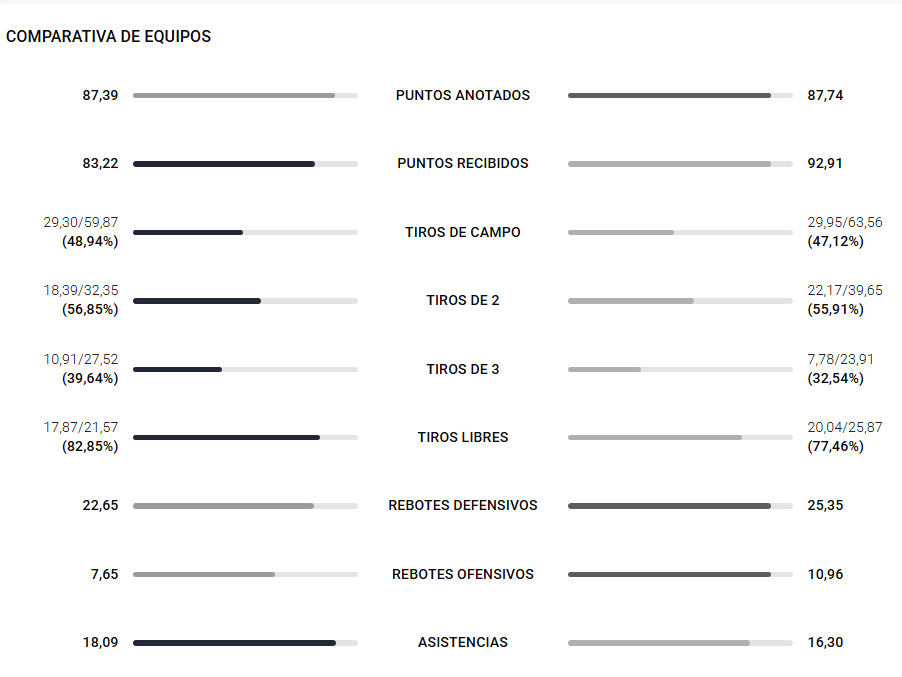Click the Comparativa de Equipos heading
This screenshot has height=677, width=902.
(x=108, y=36)
